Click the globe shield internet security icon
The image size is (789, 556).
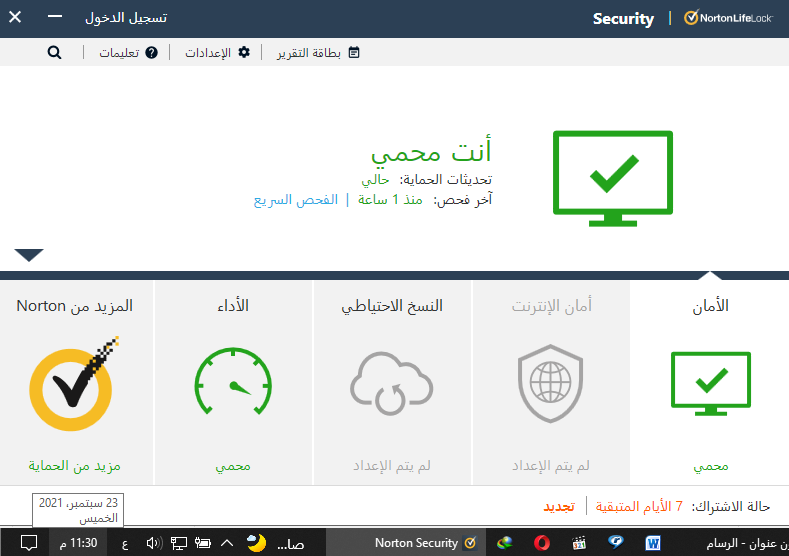point(550,383)
